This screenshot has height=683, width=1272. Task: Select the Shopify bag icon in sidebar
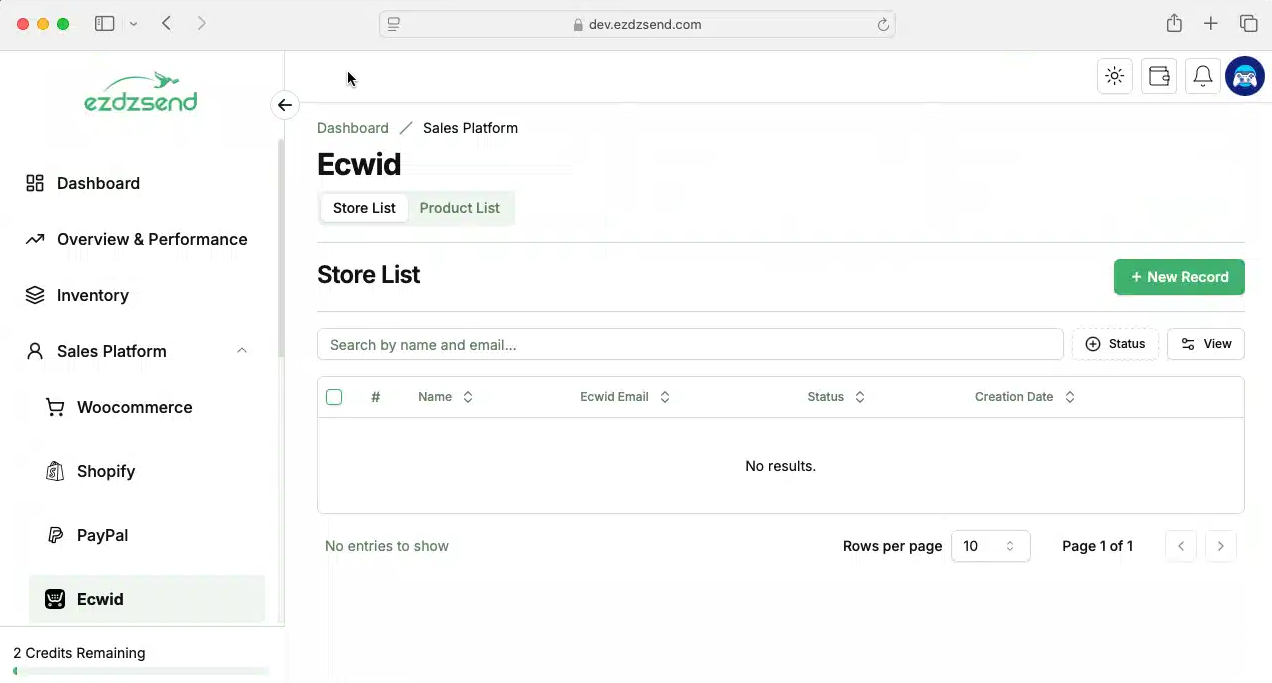(55, 471)
